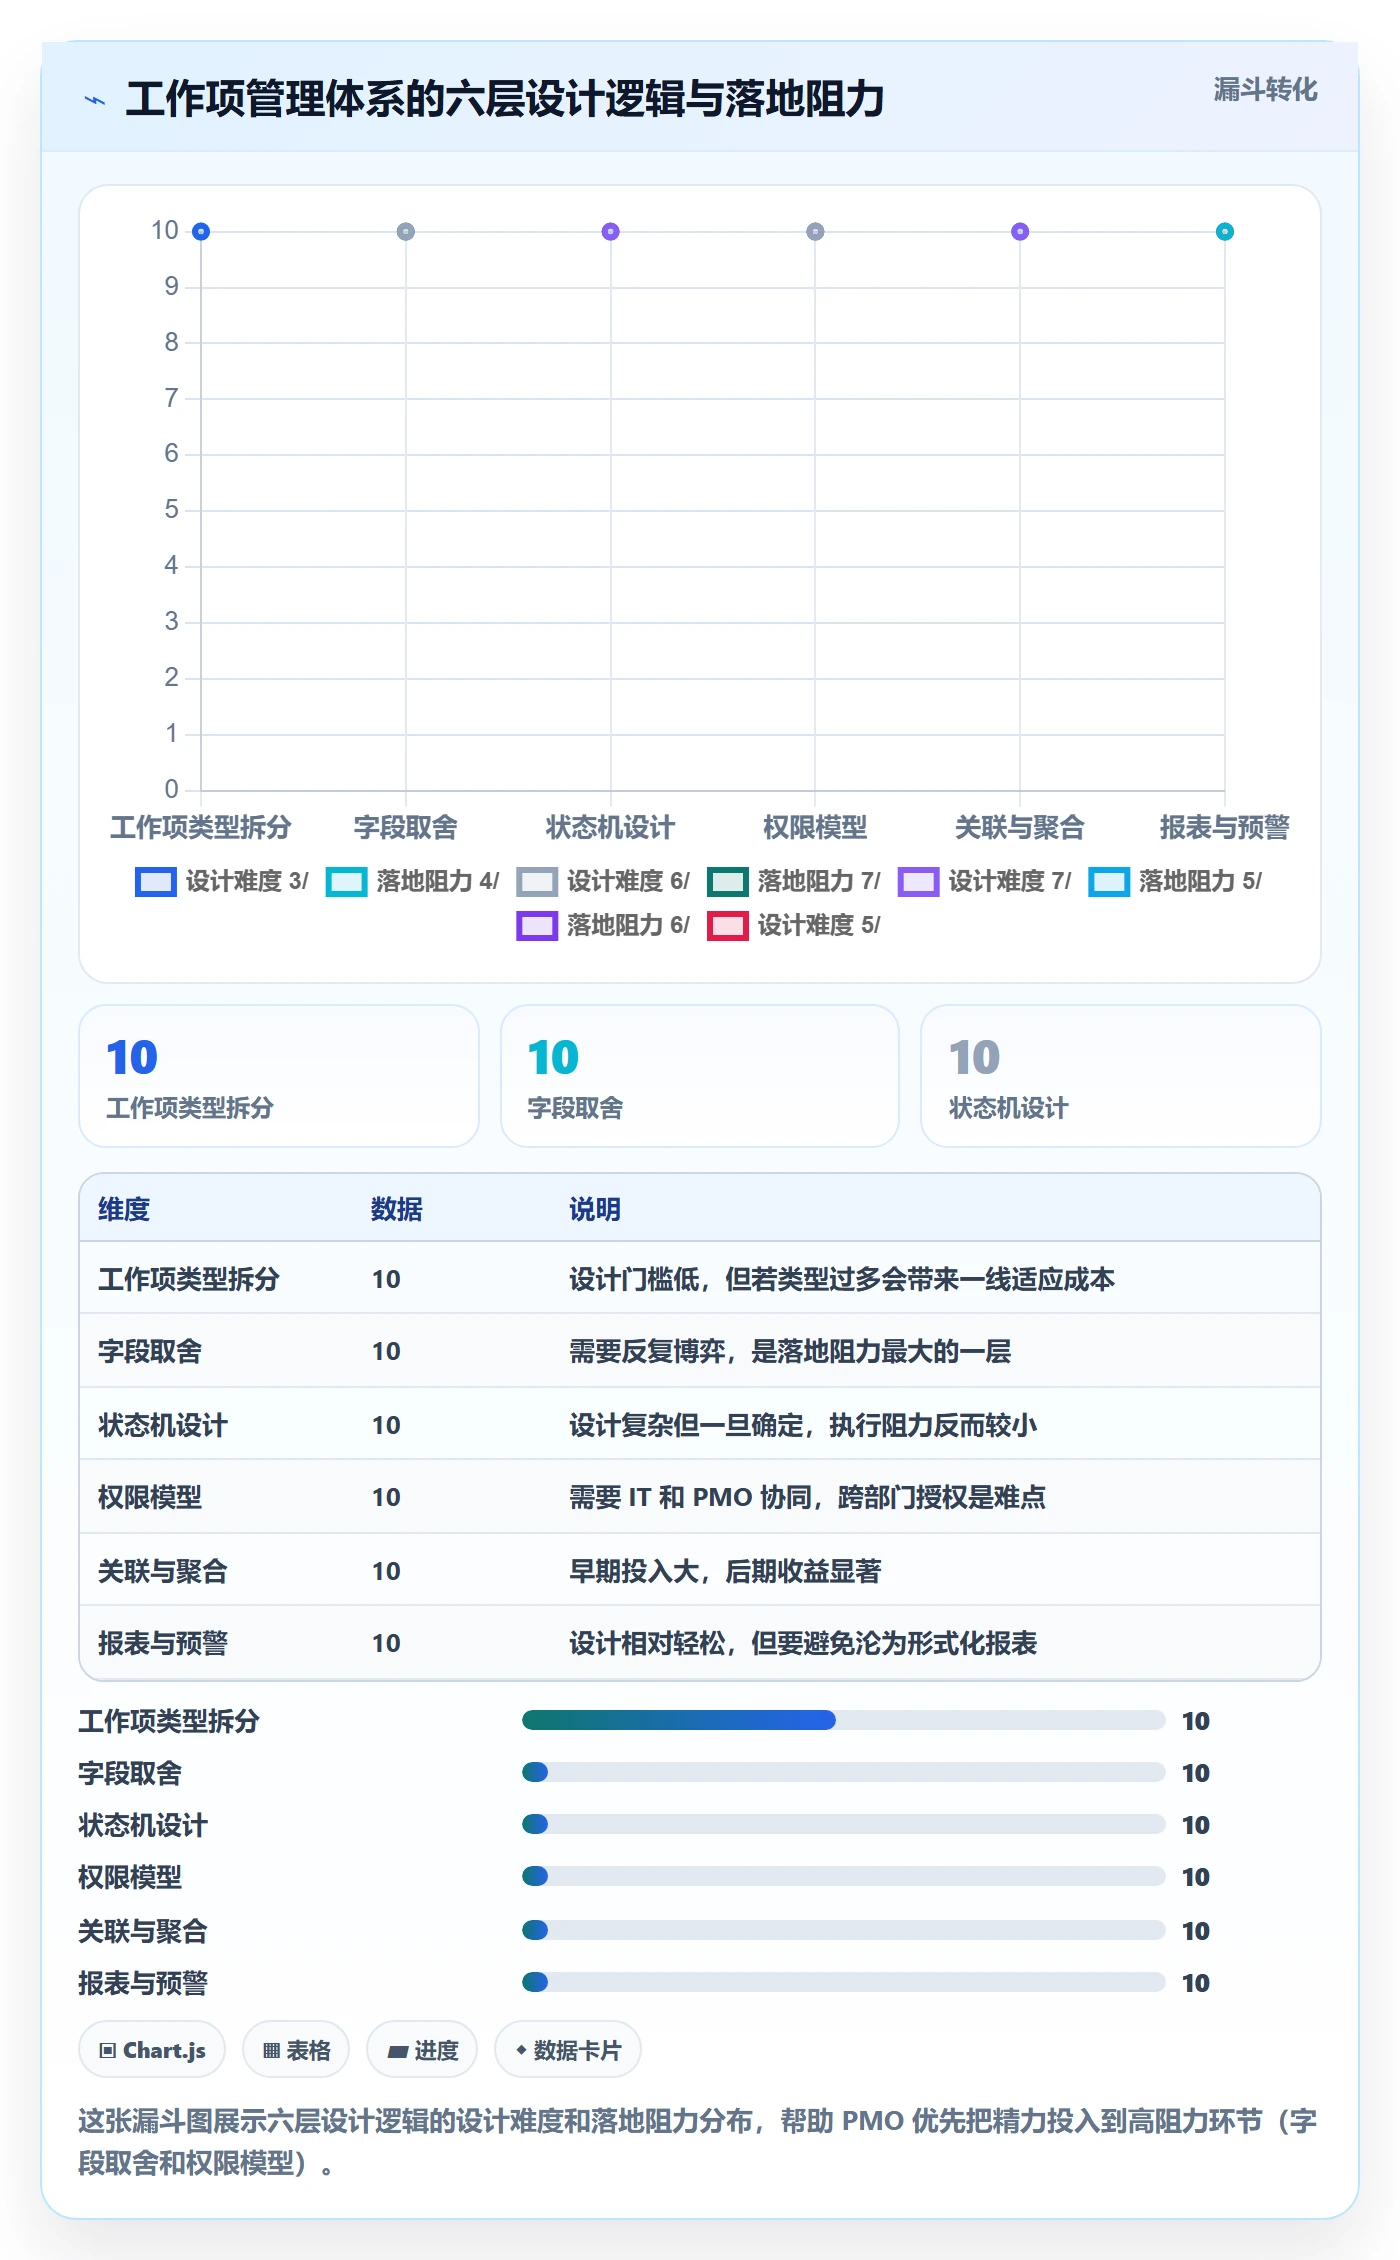This screenshot has height=2260, width=1400.
Task: Click the description 早期投入大，后期收益显著
Action: 725,1571
